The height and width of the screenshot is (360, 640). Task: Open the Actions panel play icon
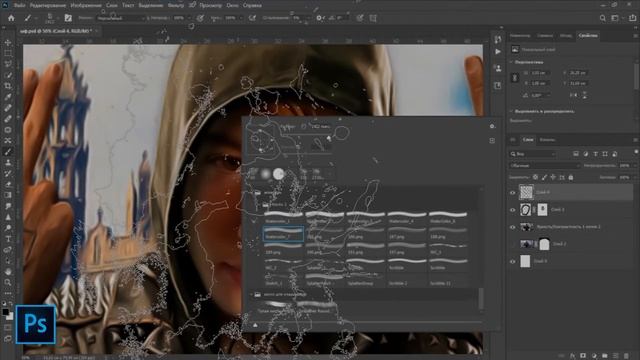[x=498, y=52]
